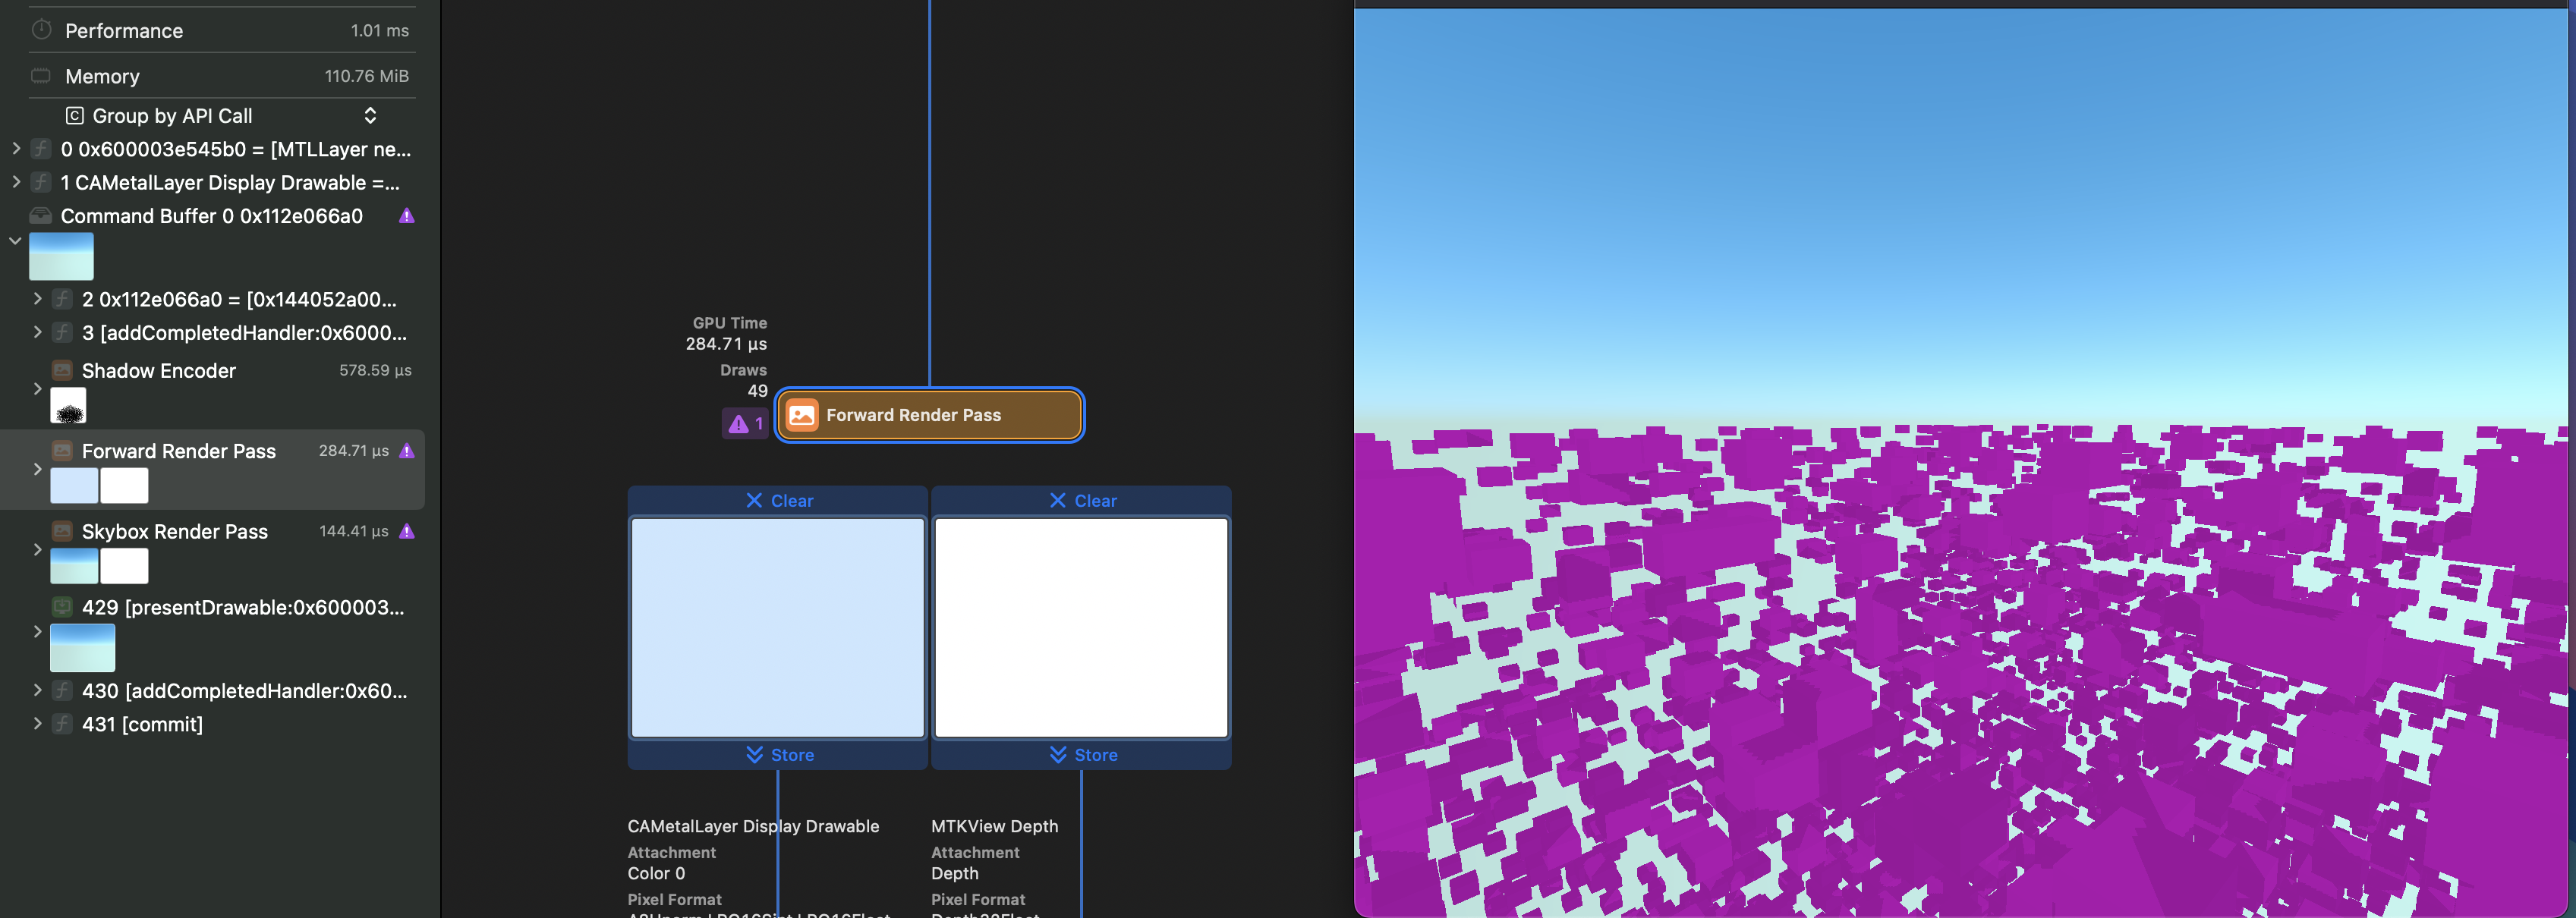Click MTKView Depth attachment label
2576x918 pixels.
(x=994, y=826)
